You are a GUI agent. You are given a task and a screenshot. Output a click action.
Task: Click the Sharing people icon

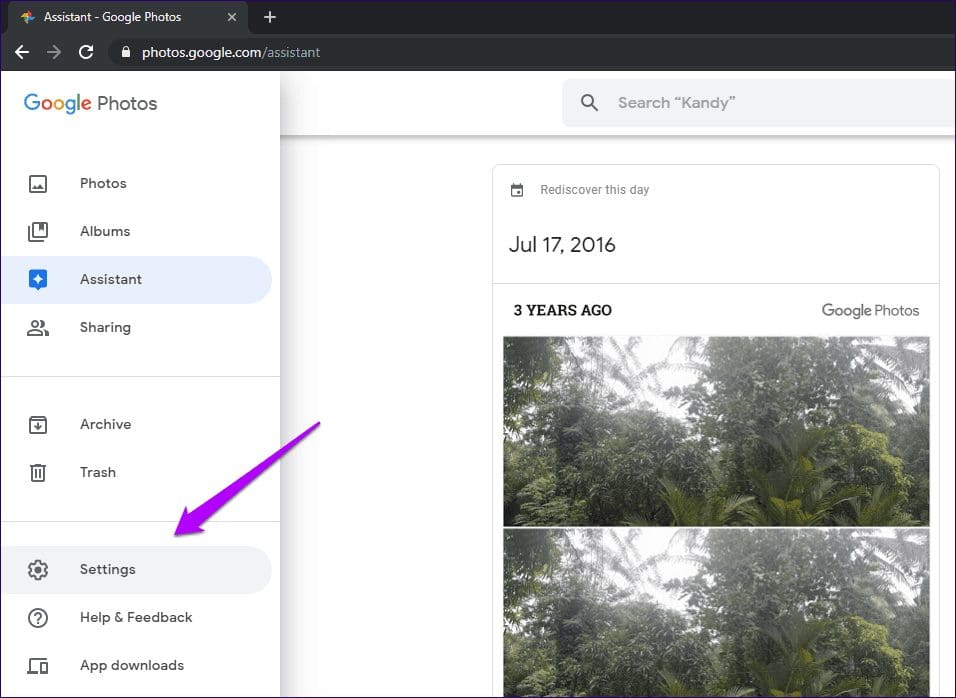[38, 328]
